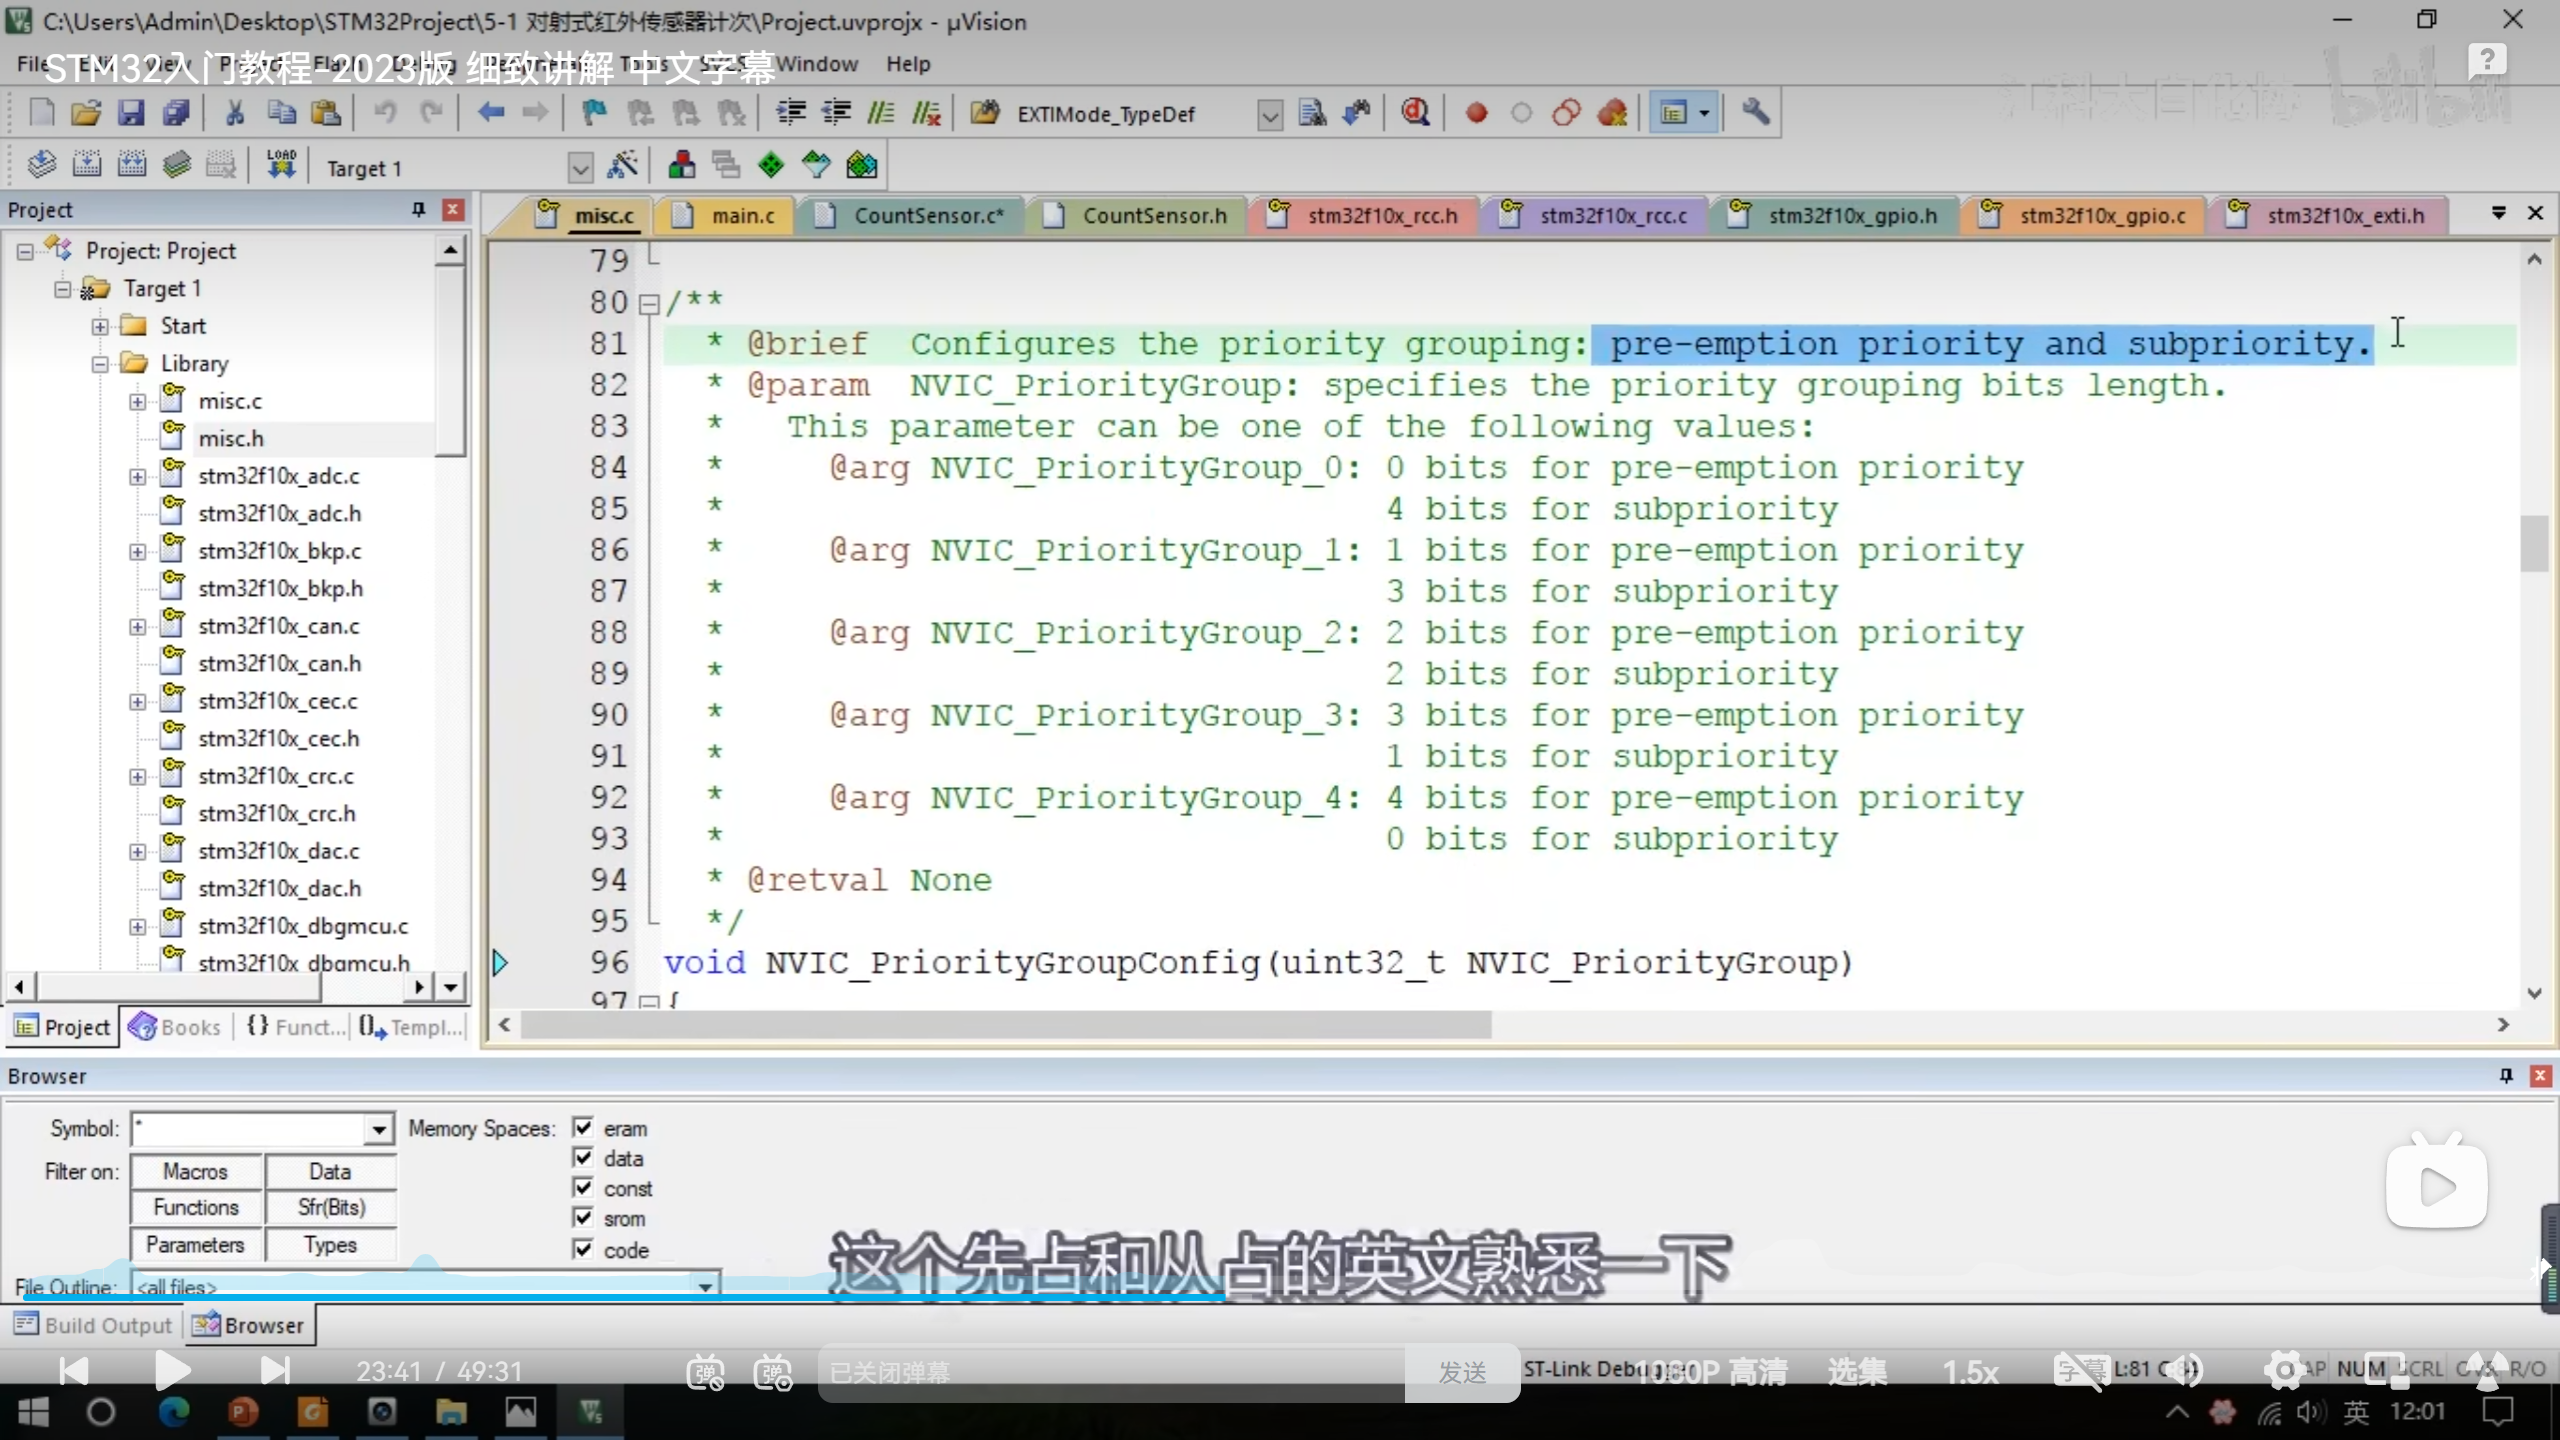Start the debug session icon
The height and width of the screenshot is (1440, 2560).
point(1414,113)
